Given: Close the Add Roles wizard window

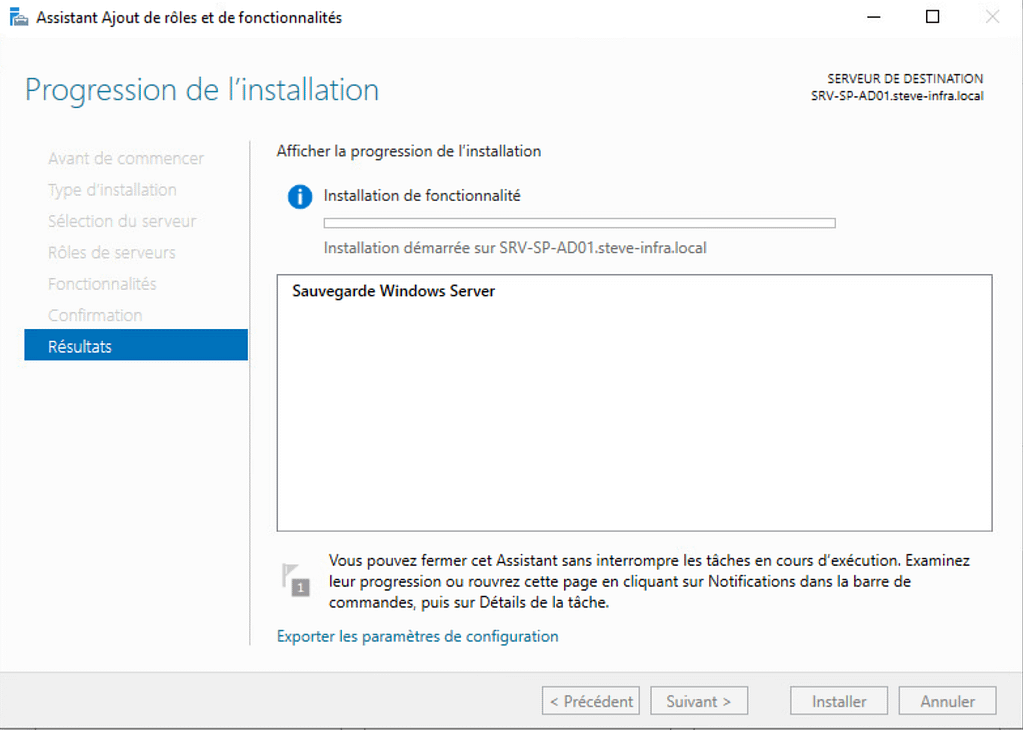Looking at the screenshot, I should 992,17.
